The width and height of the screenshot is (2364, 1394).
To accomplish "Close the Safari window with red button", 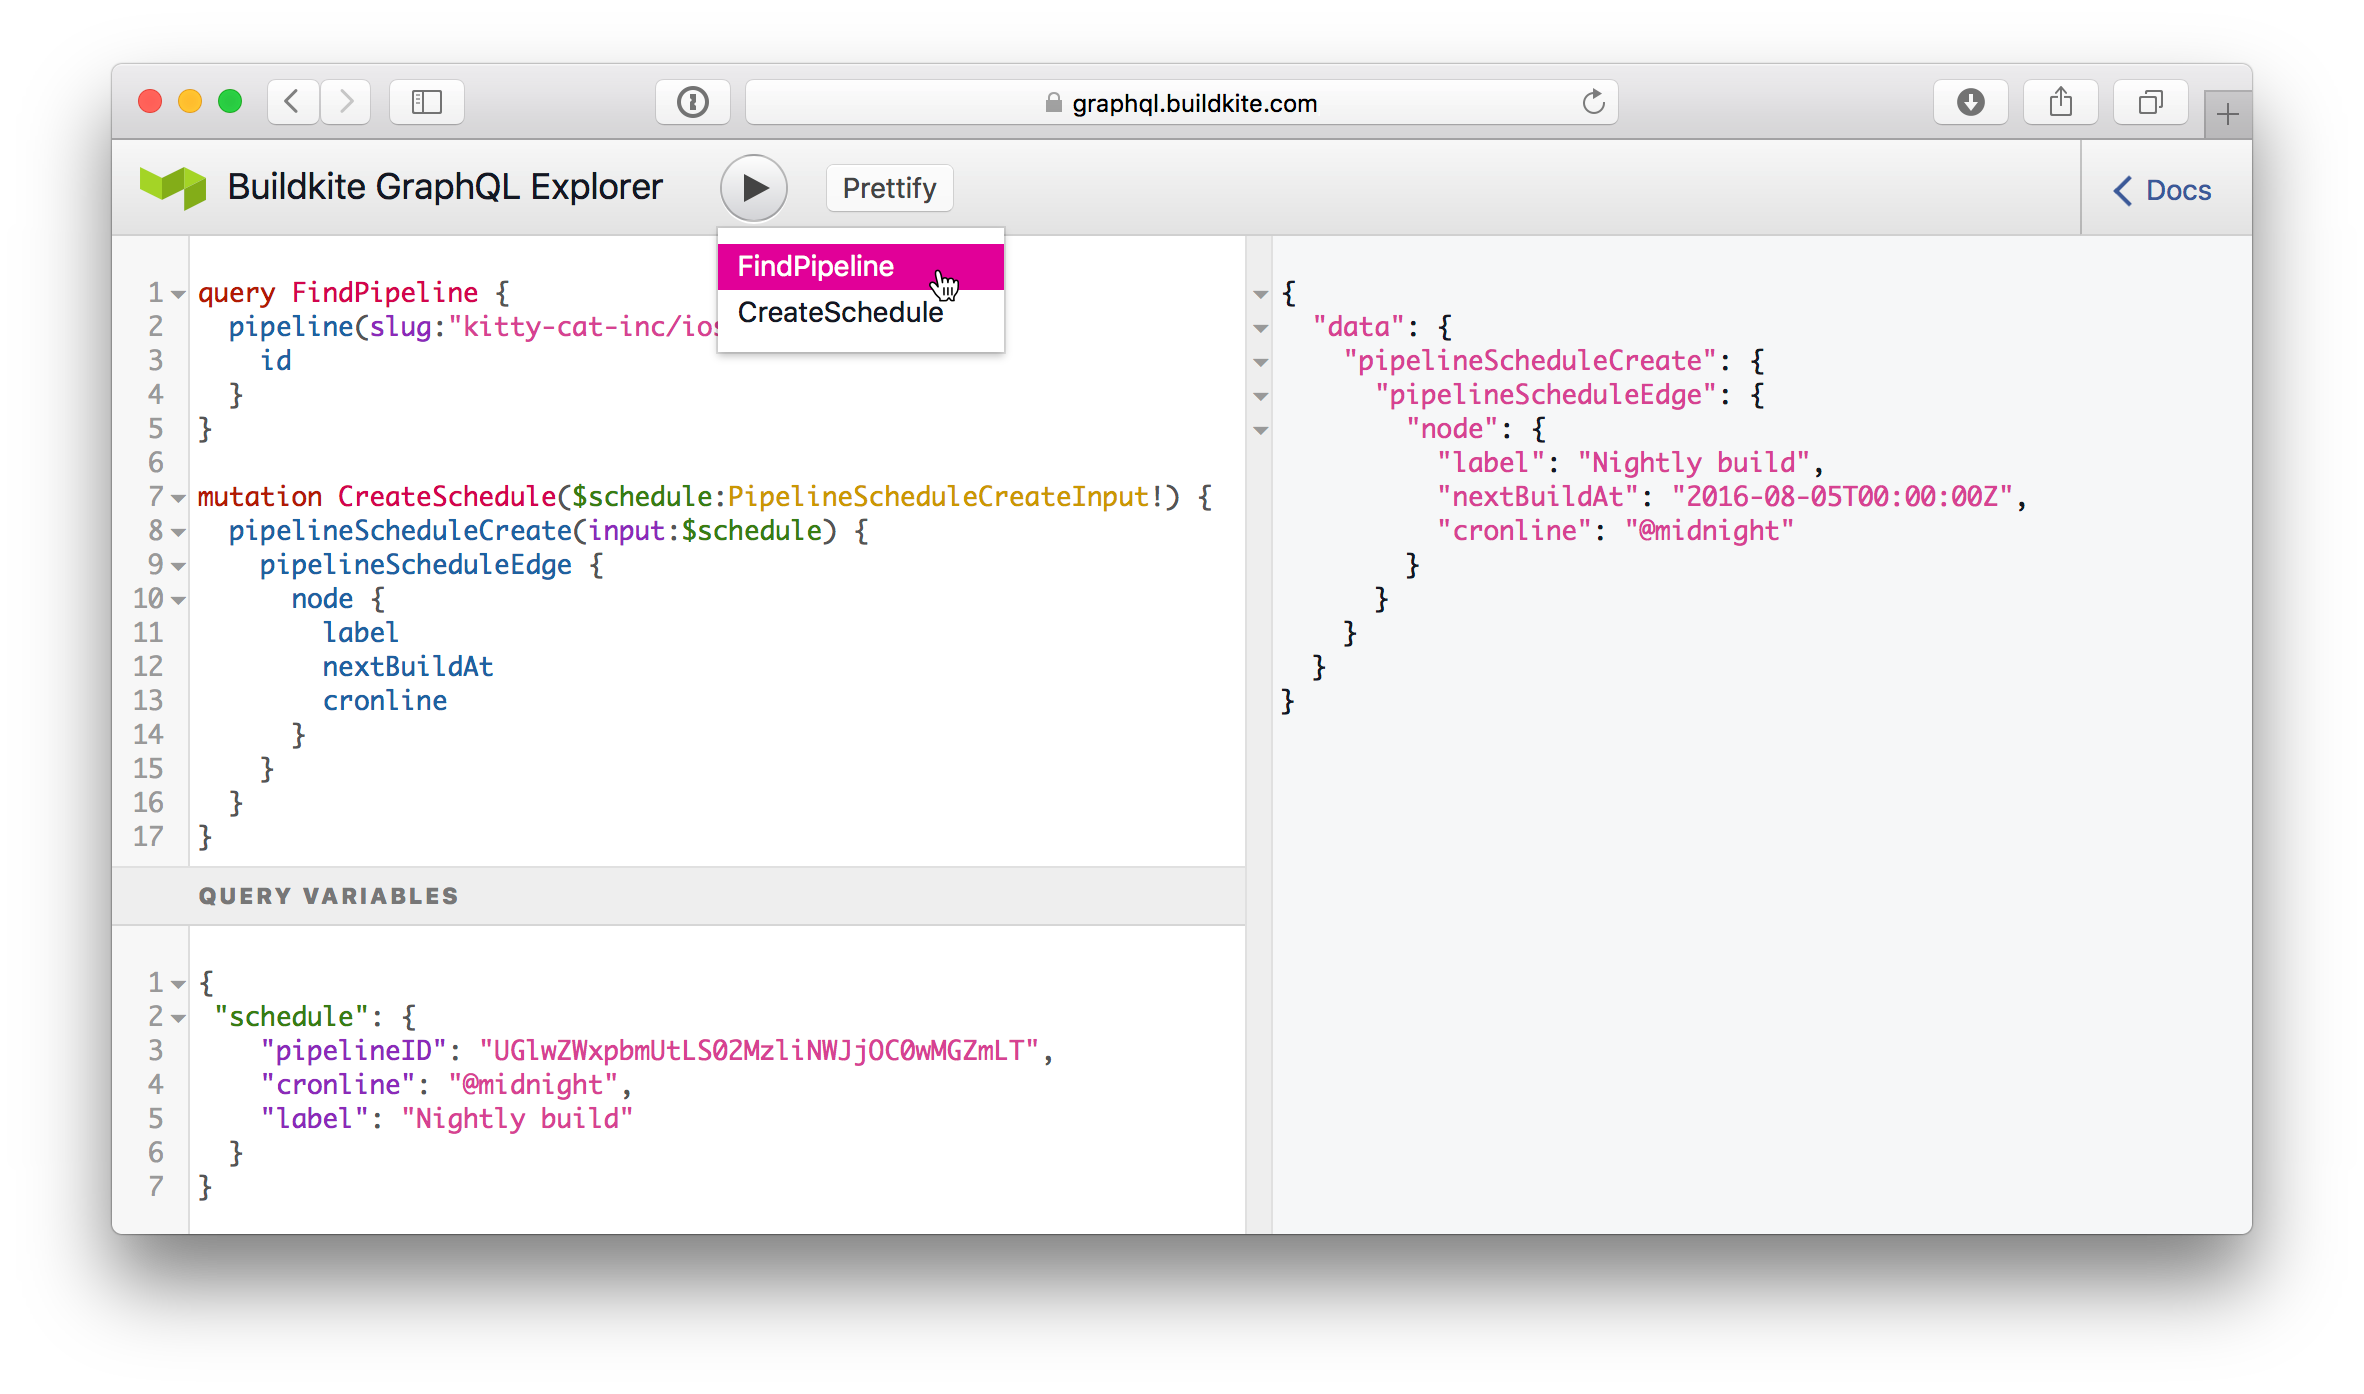I will [x=150, y=102].
